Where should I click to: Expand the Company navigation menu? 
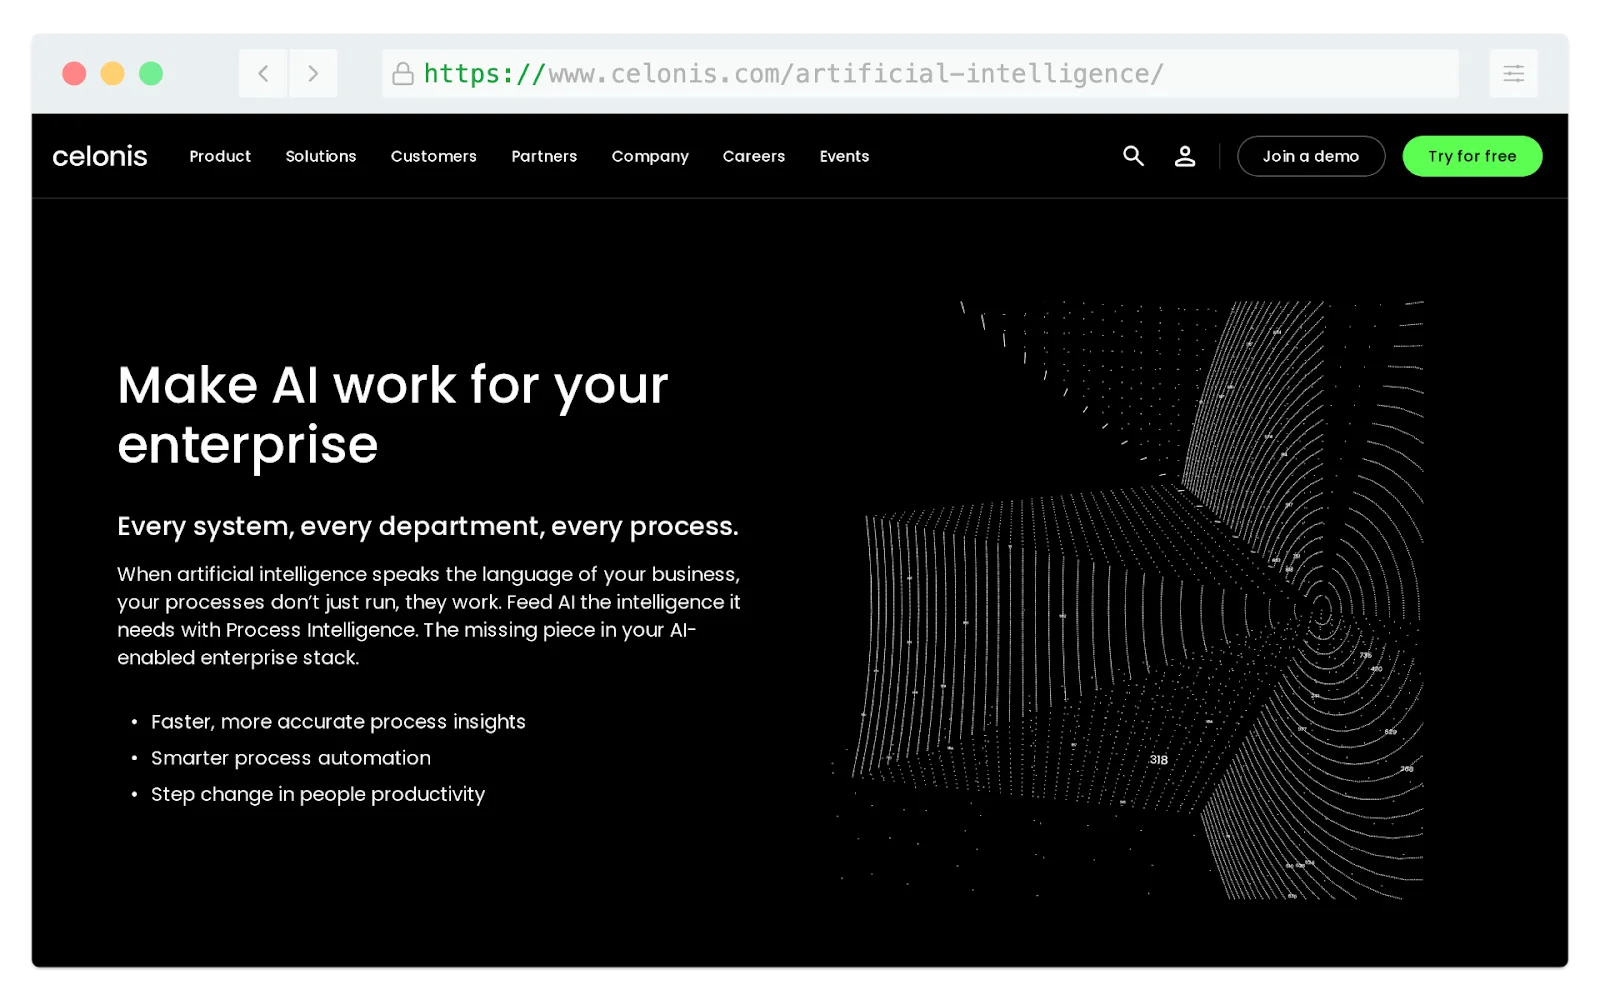[x=650, y=156]
